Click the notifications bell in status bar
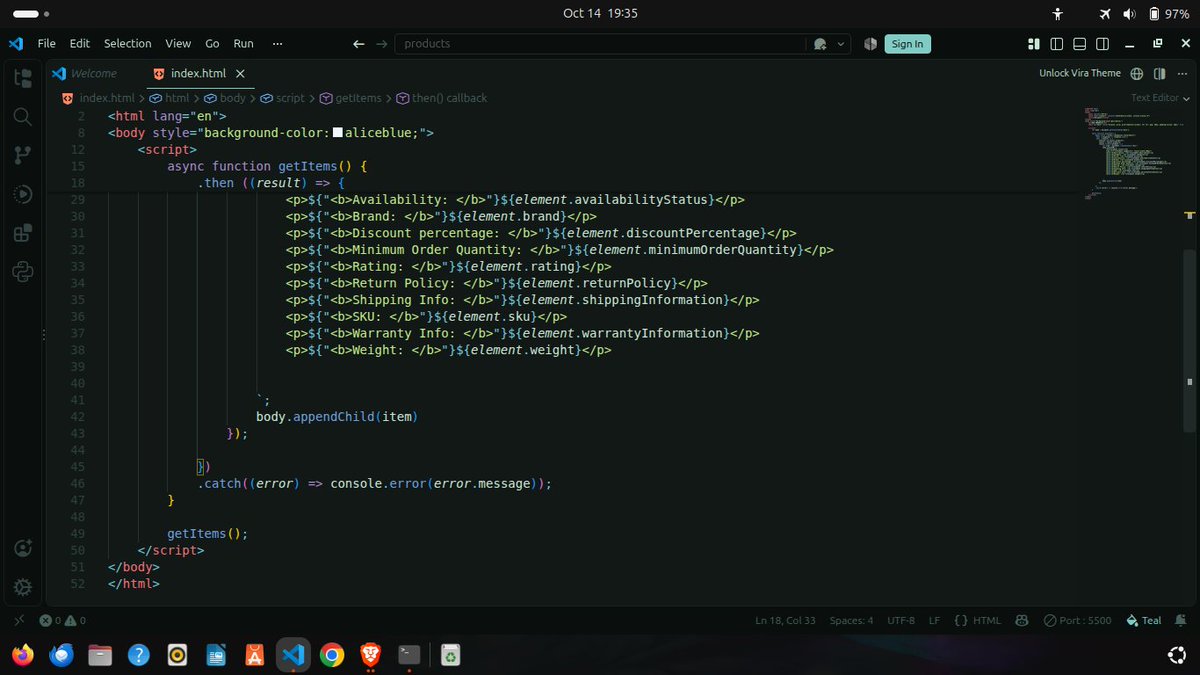Screen dimensions: 1200x675 [x=1182, y=620]
